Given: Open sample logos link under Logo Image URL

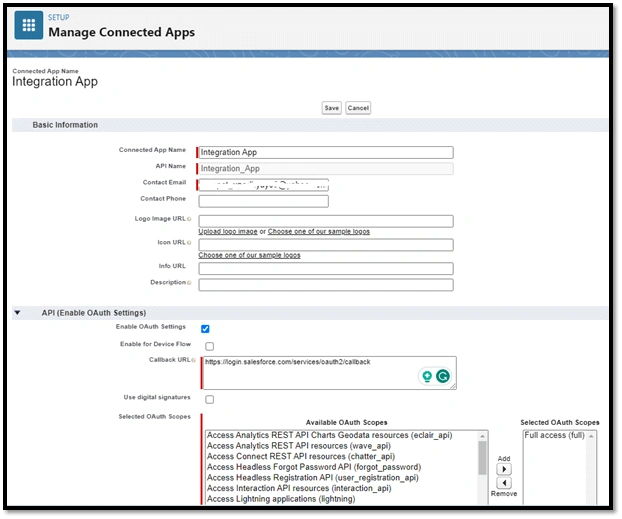Looking at the screenshot, I should coord(319,231).
